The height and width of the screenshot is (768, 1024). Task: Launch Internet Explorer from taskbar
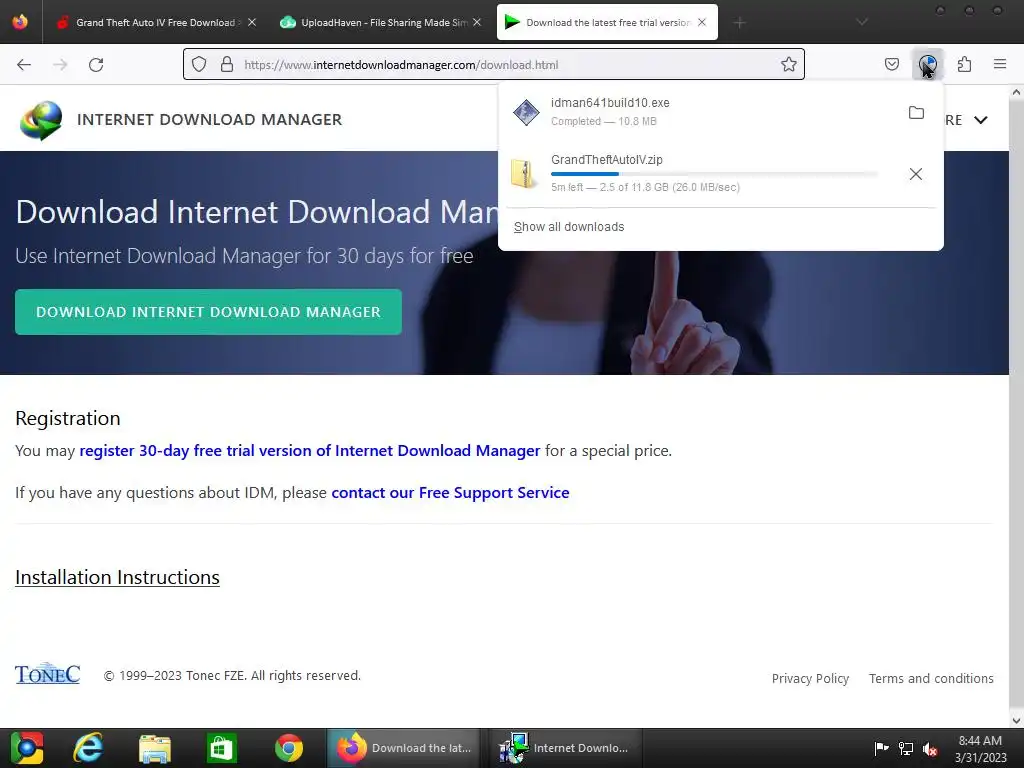click(88, 748)
